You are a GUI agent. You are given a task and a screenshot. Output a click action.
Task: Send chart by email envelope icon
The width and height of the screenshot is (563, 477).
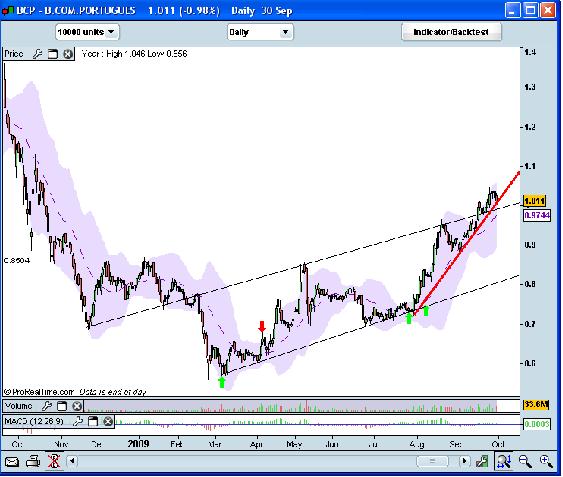pos(11,462)
